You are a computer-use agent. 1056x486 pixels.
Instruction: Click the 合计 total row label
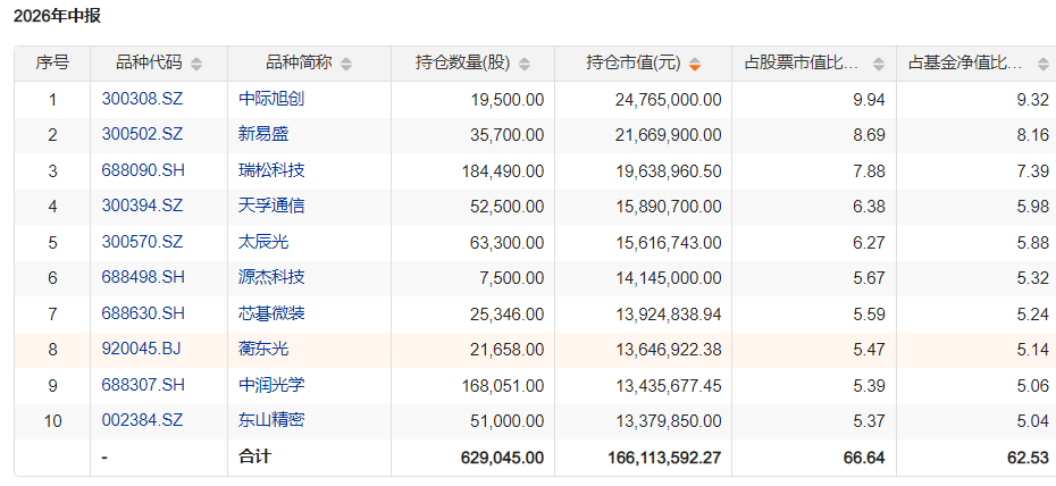point(255,456)
